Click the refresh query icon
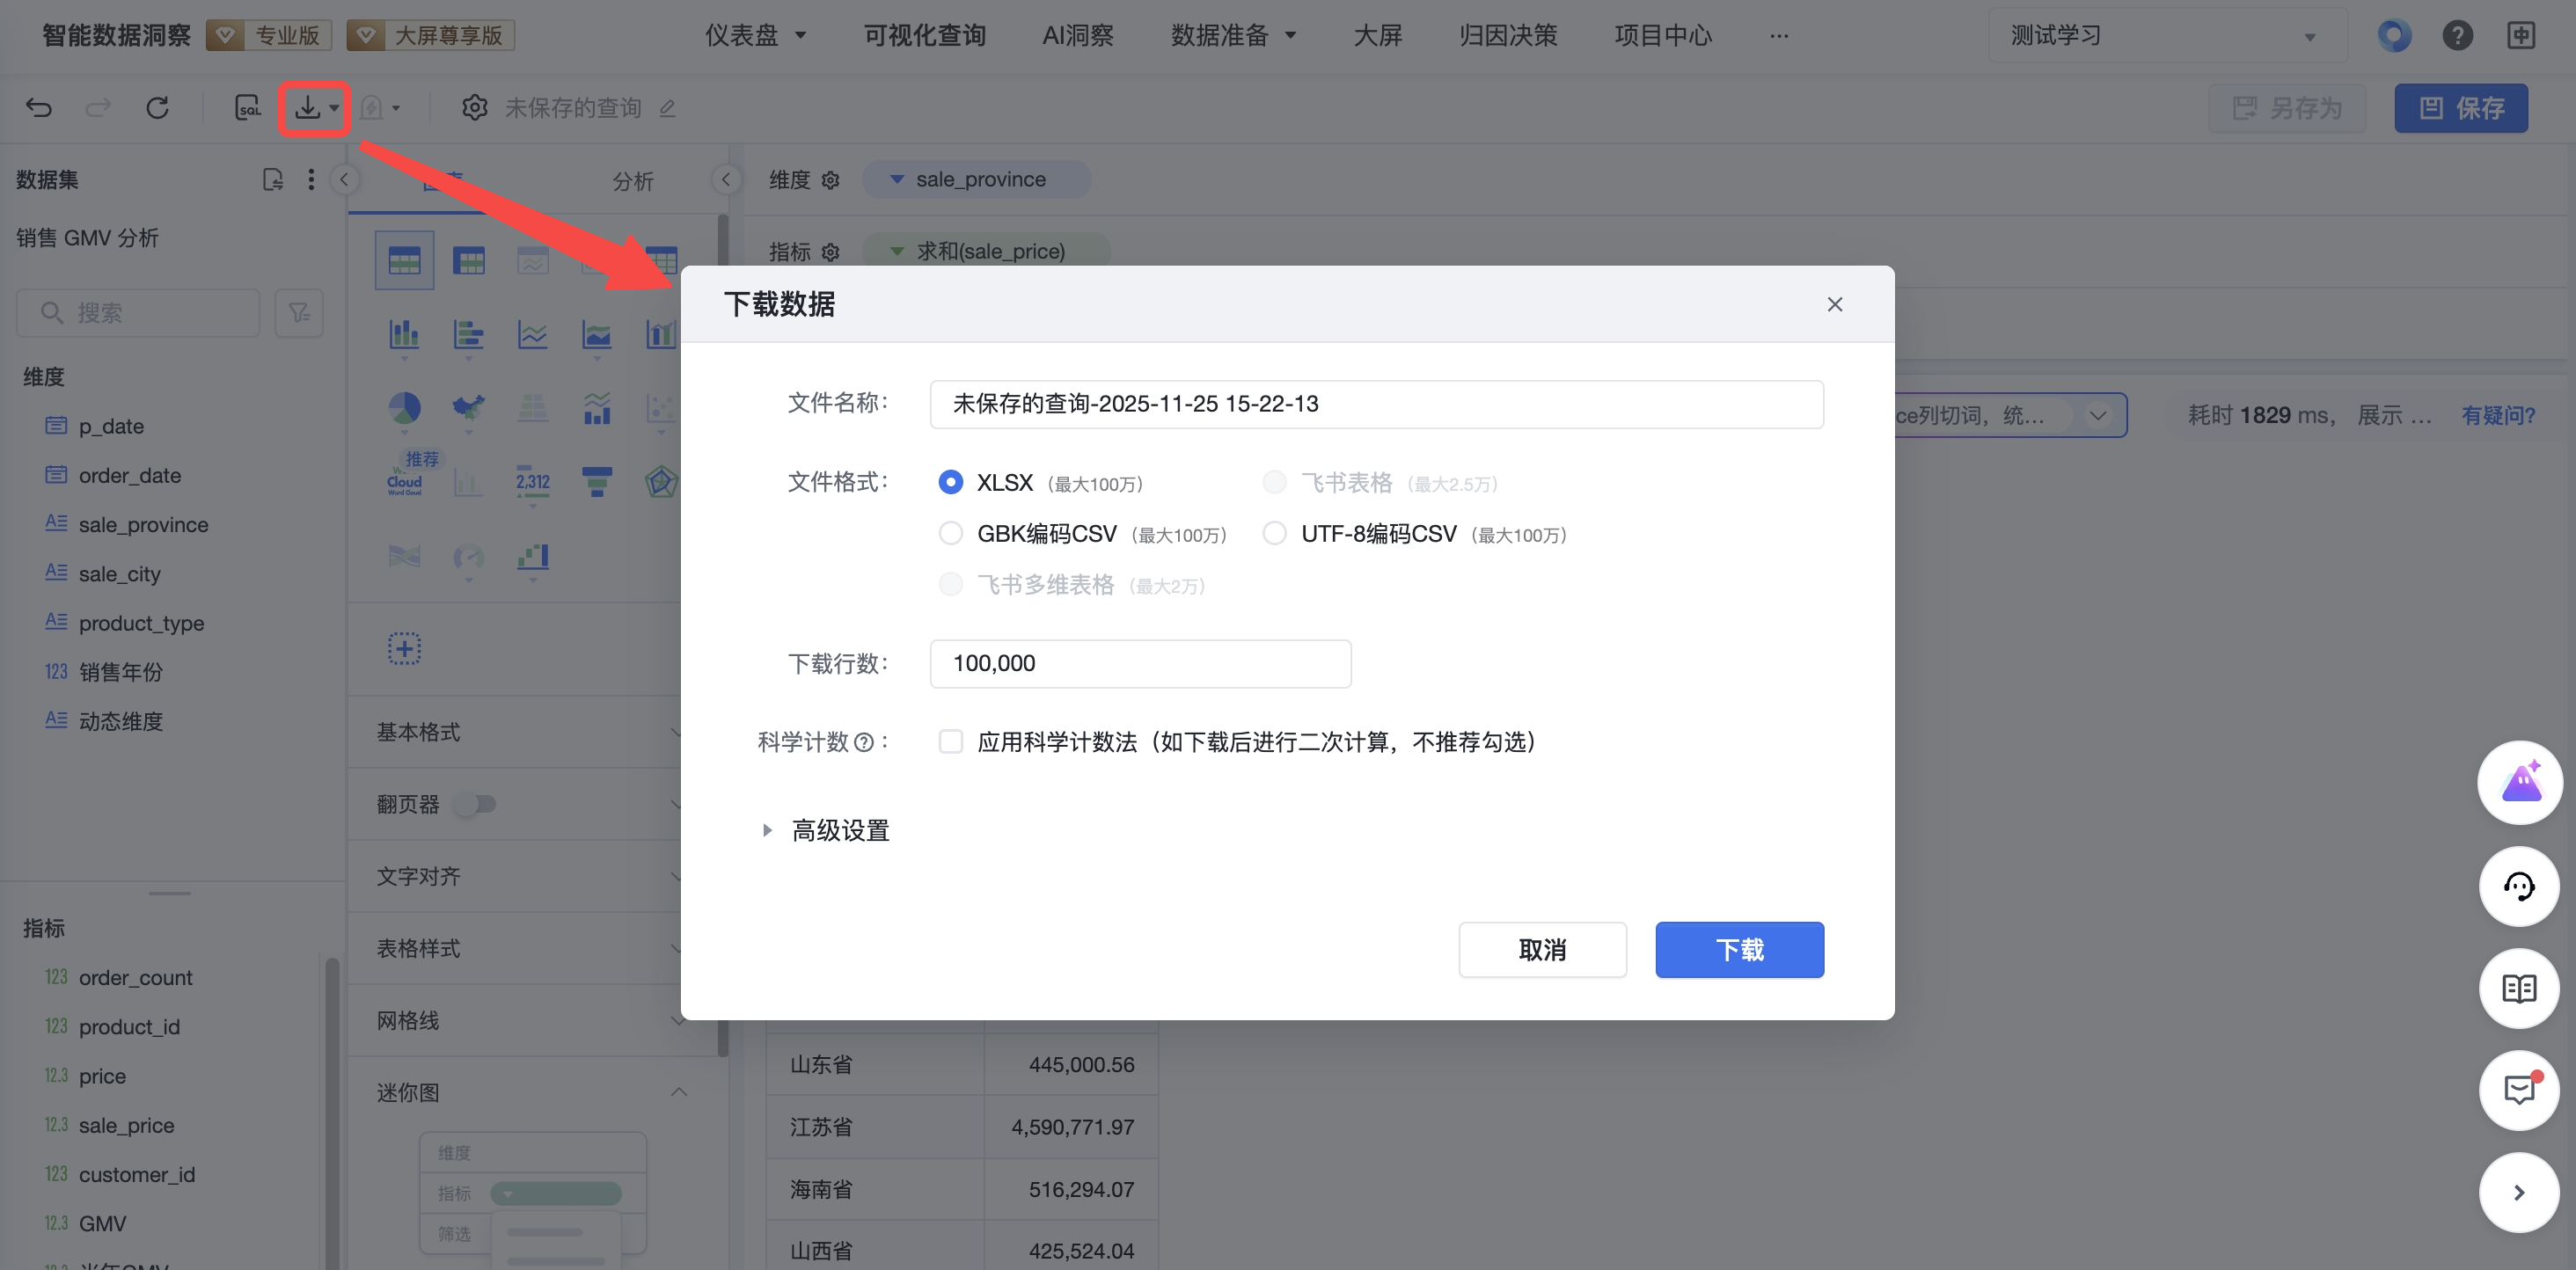The height and width of the screenshot is (1270, 2576). [157, 107]
